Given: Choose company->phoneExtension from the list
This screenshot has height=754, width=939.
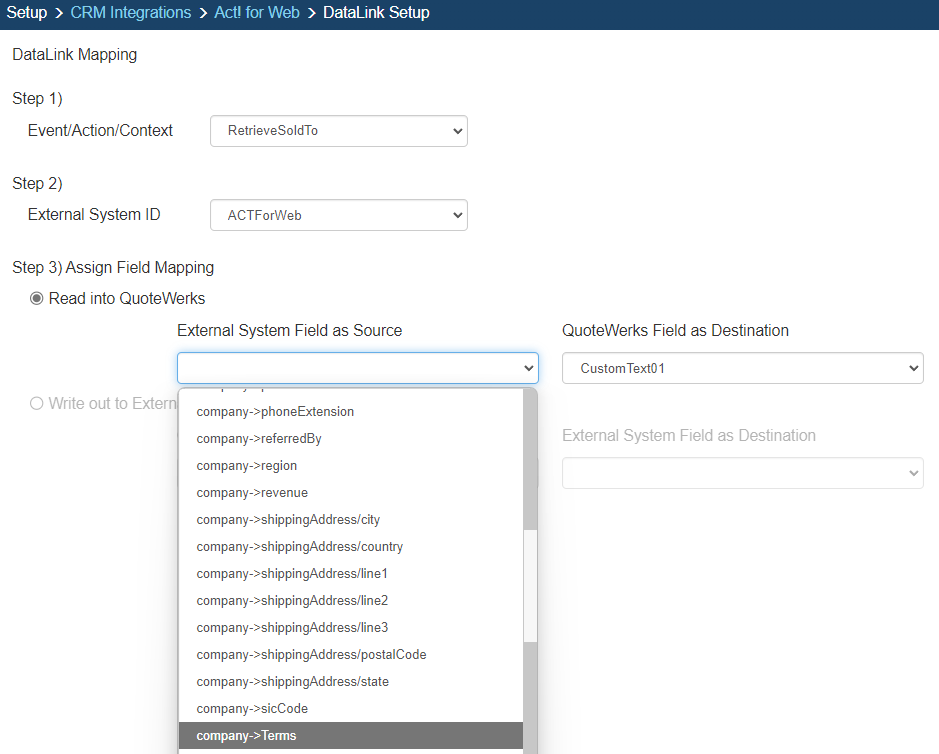Looking at the screenshot, I should [x=275, y=412].
